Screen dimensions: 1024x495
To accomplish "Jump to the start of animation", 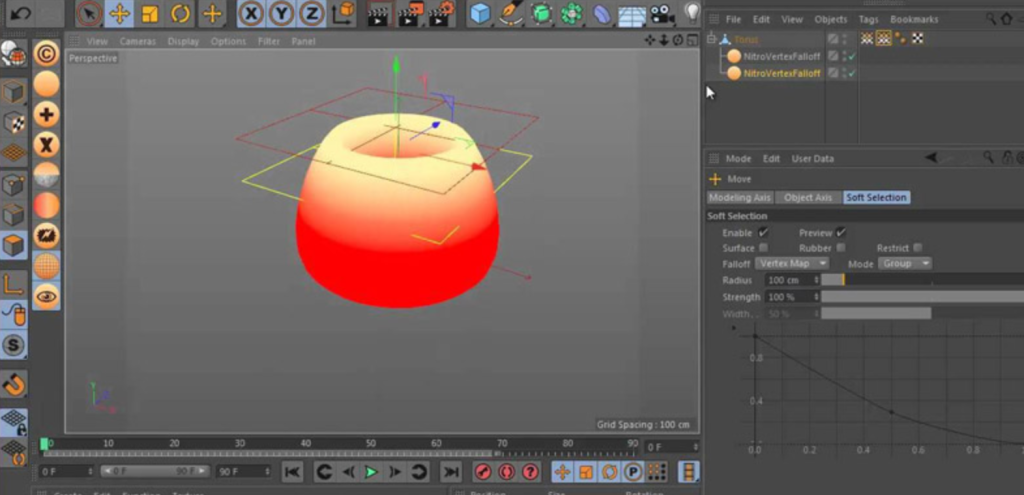I will coord(293,471).
